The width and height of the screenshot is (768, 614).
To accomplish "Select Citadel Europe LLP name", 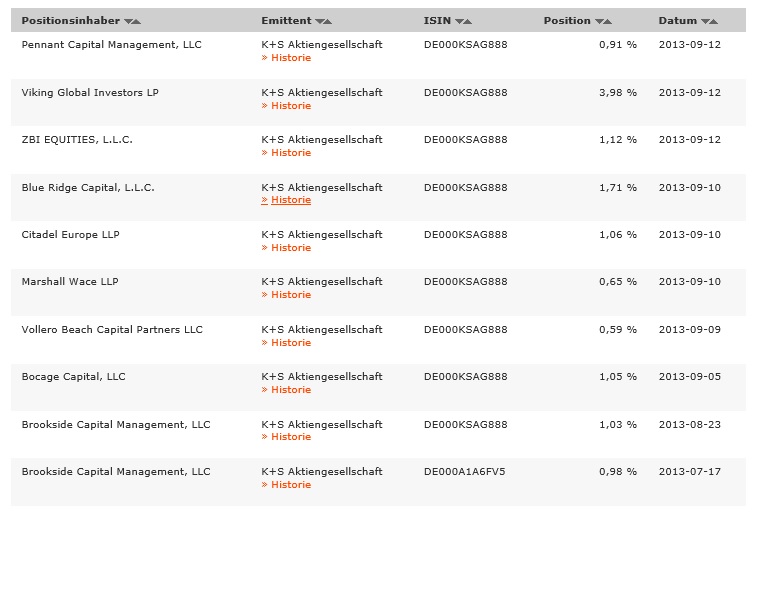I will [x=71, y=235].
